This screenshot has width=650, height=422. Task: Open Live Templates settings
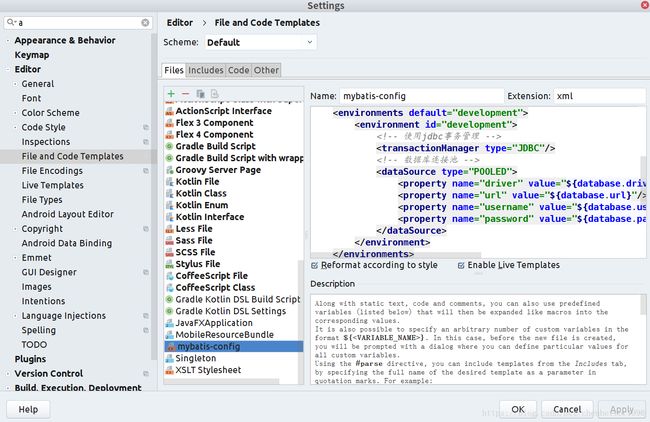tap(53, 185)
